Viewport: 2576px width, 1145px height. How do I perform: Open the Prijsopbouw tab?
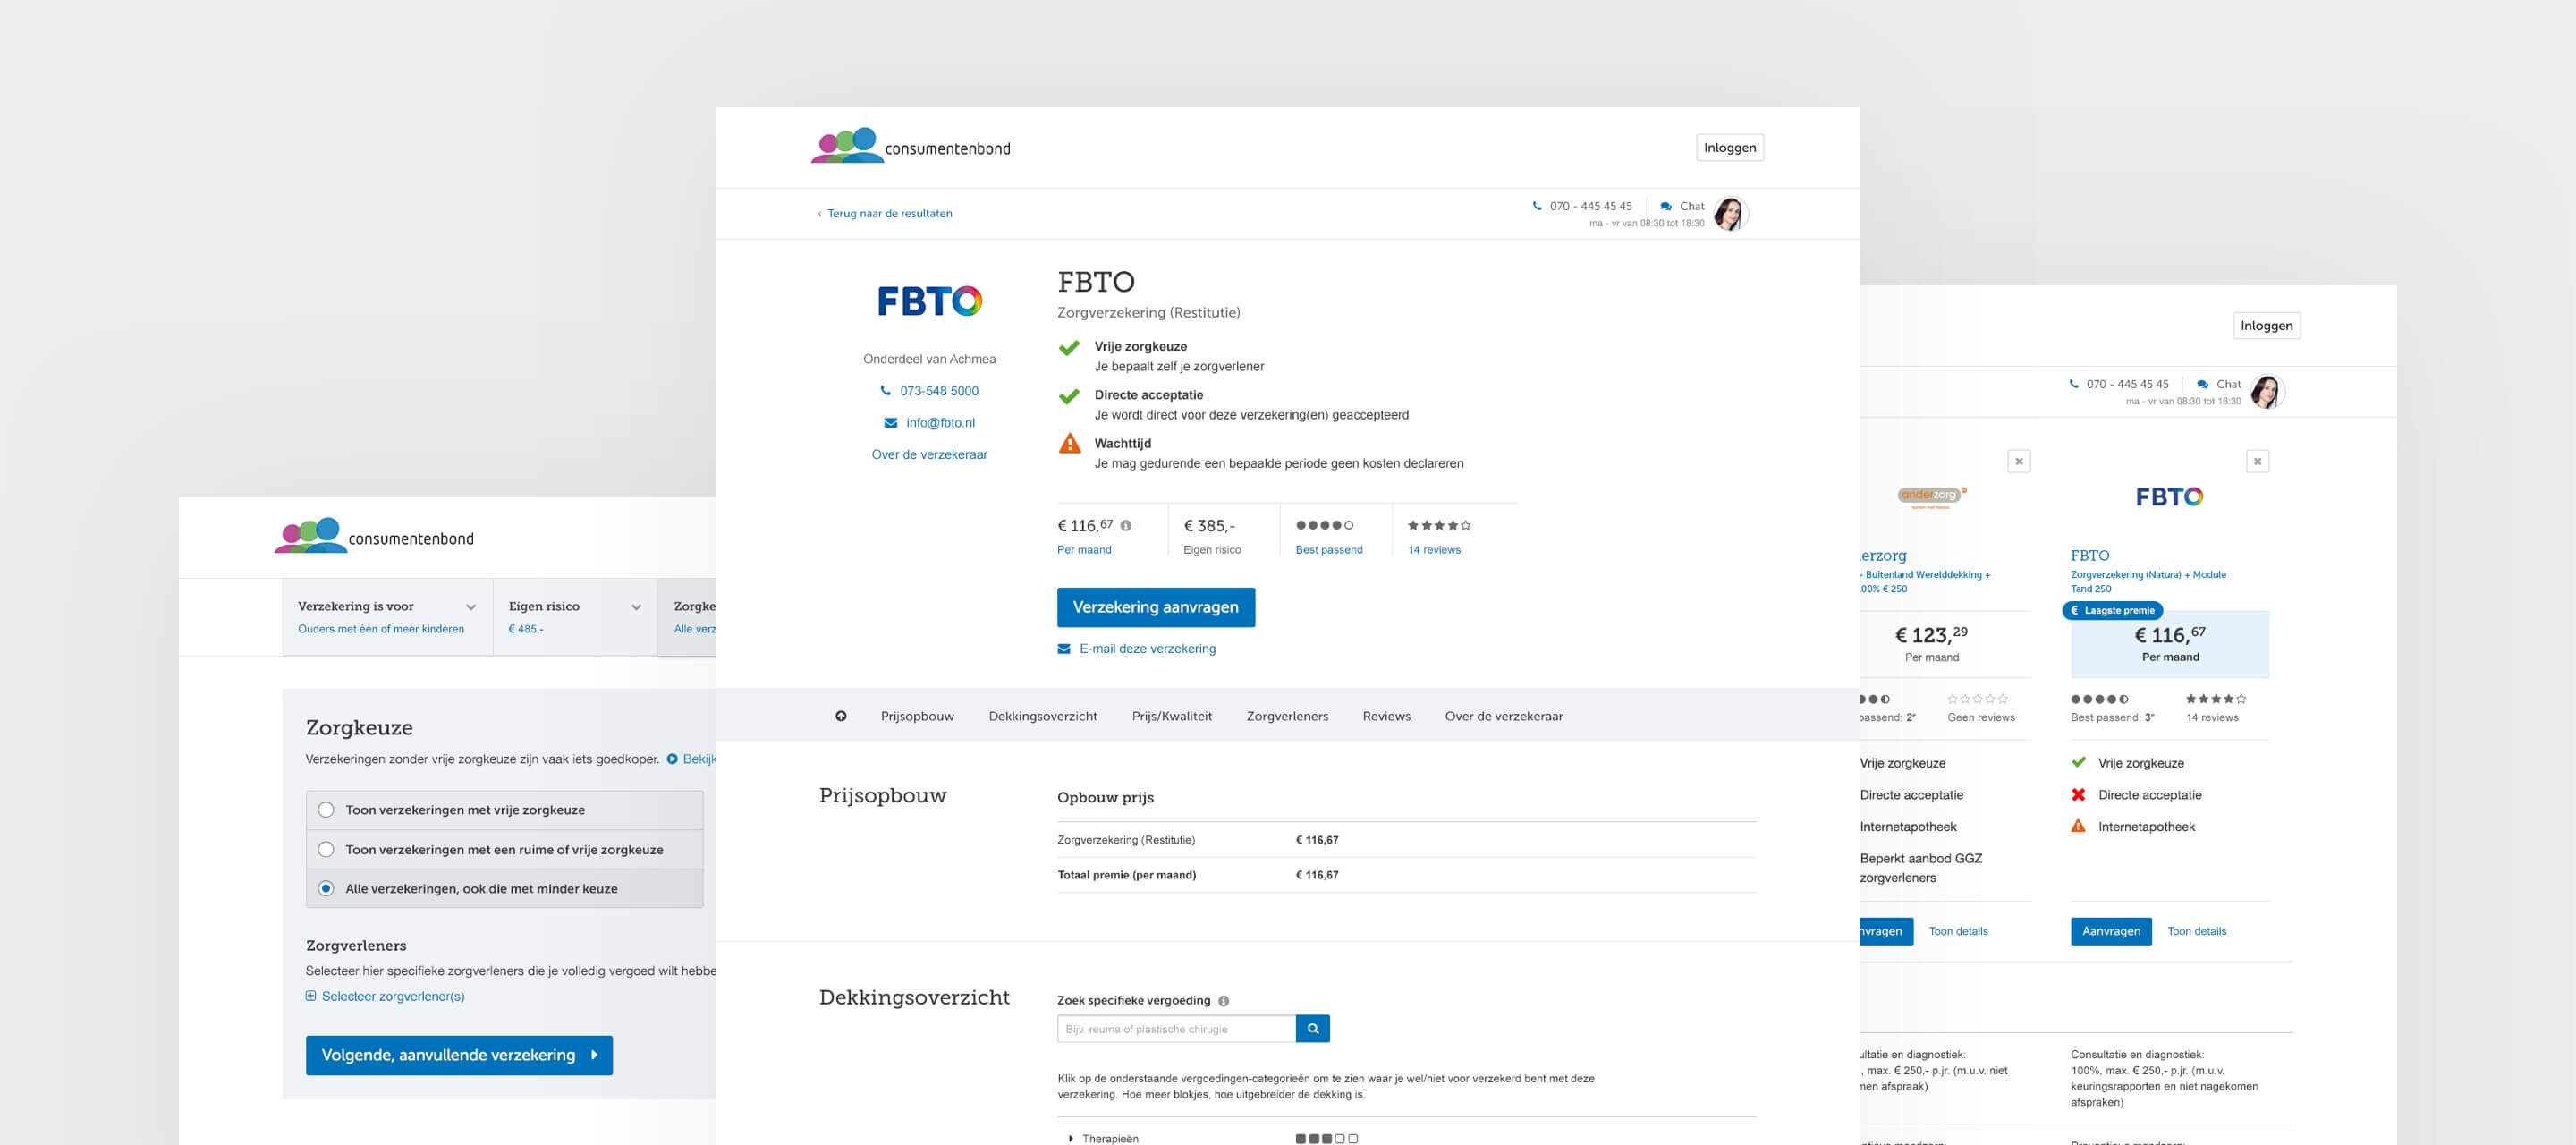click(x=917, y=716)
